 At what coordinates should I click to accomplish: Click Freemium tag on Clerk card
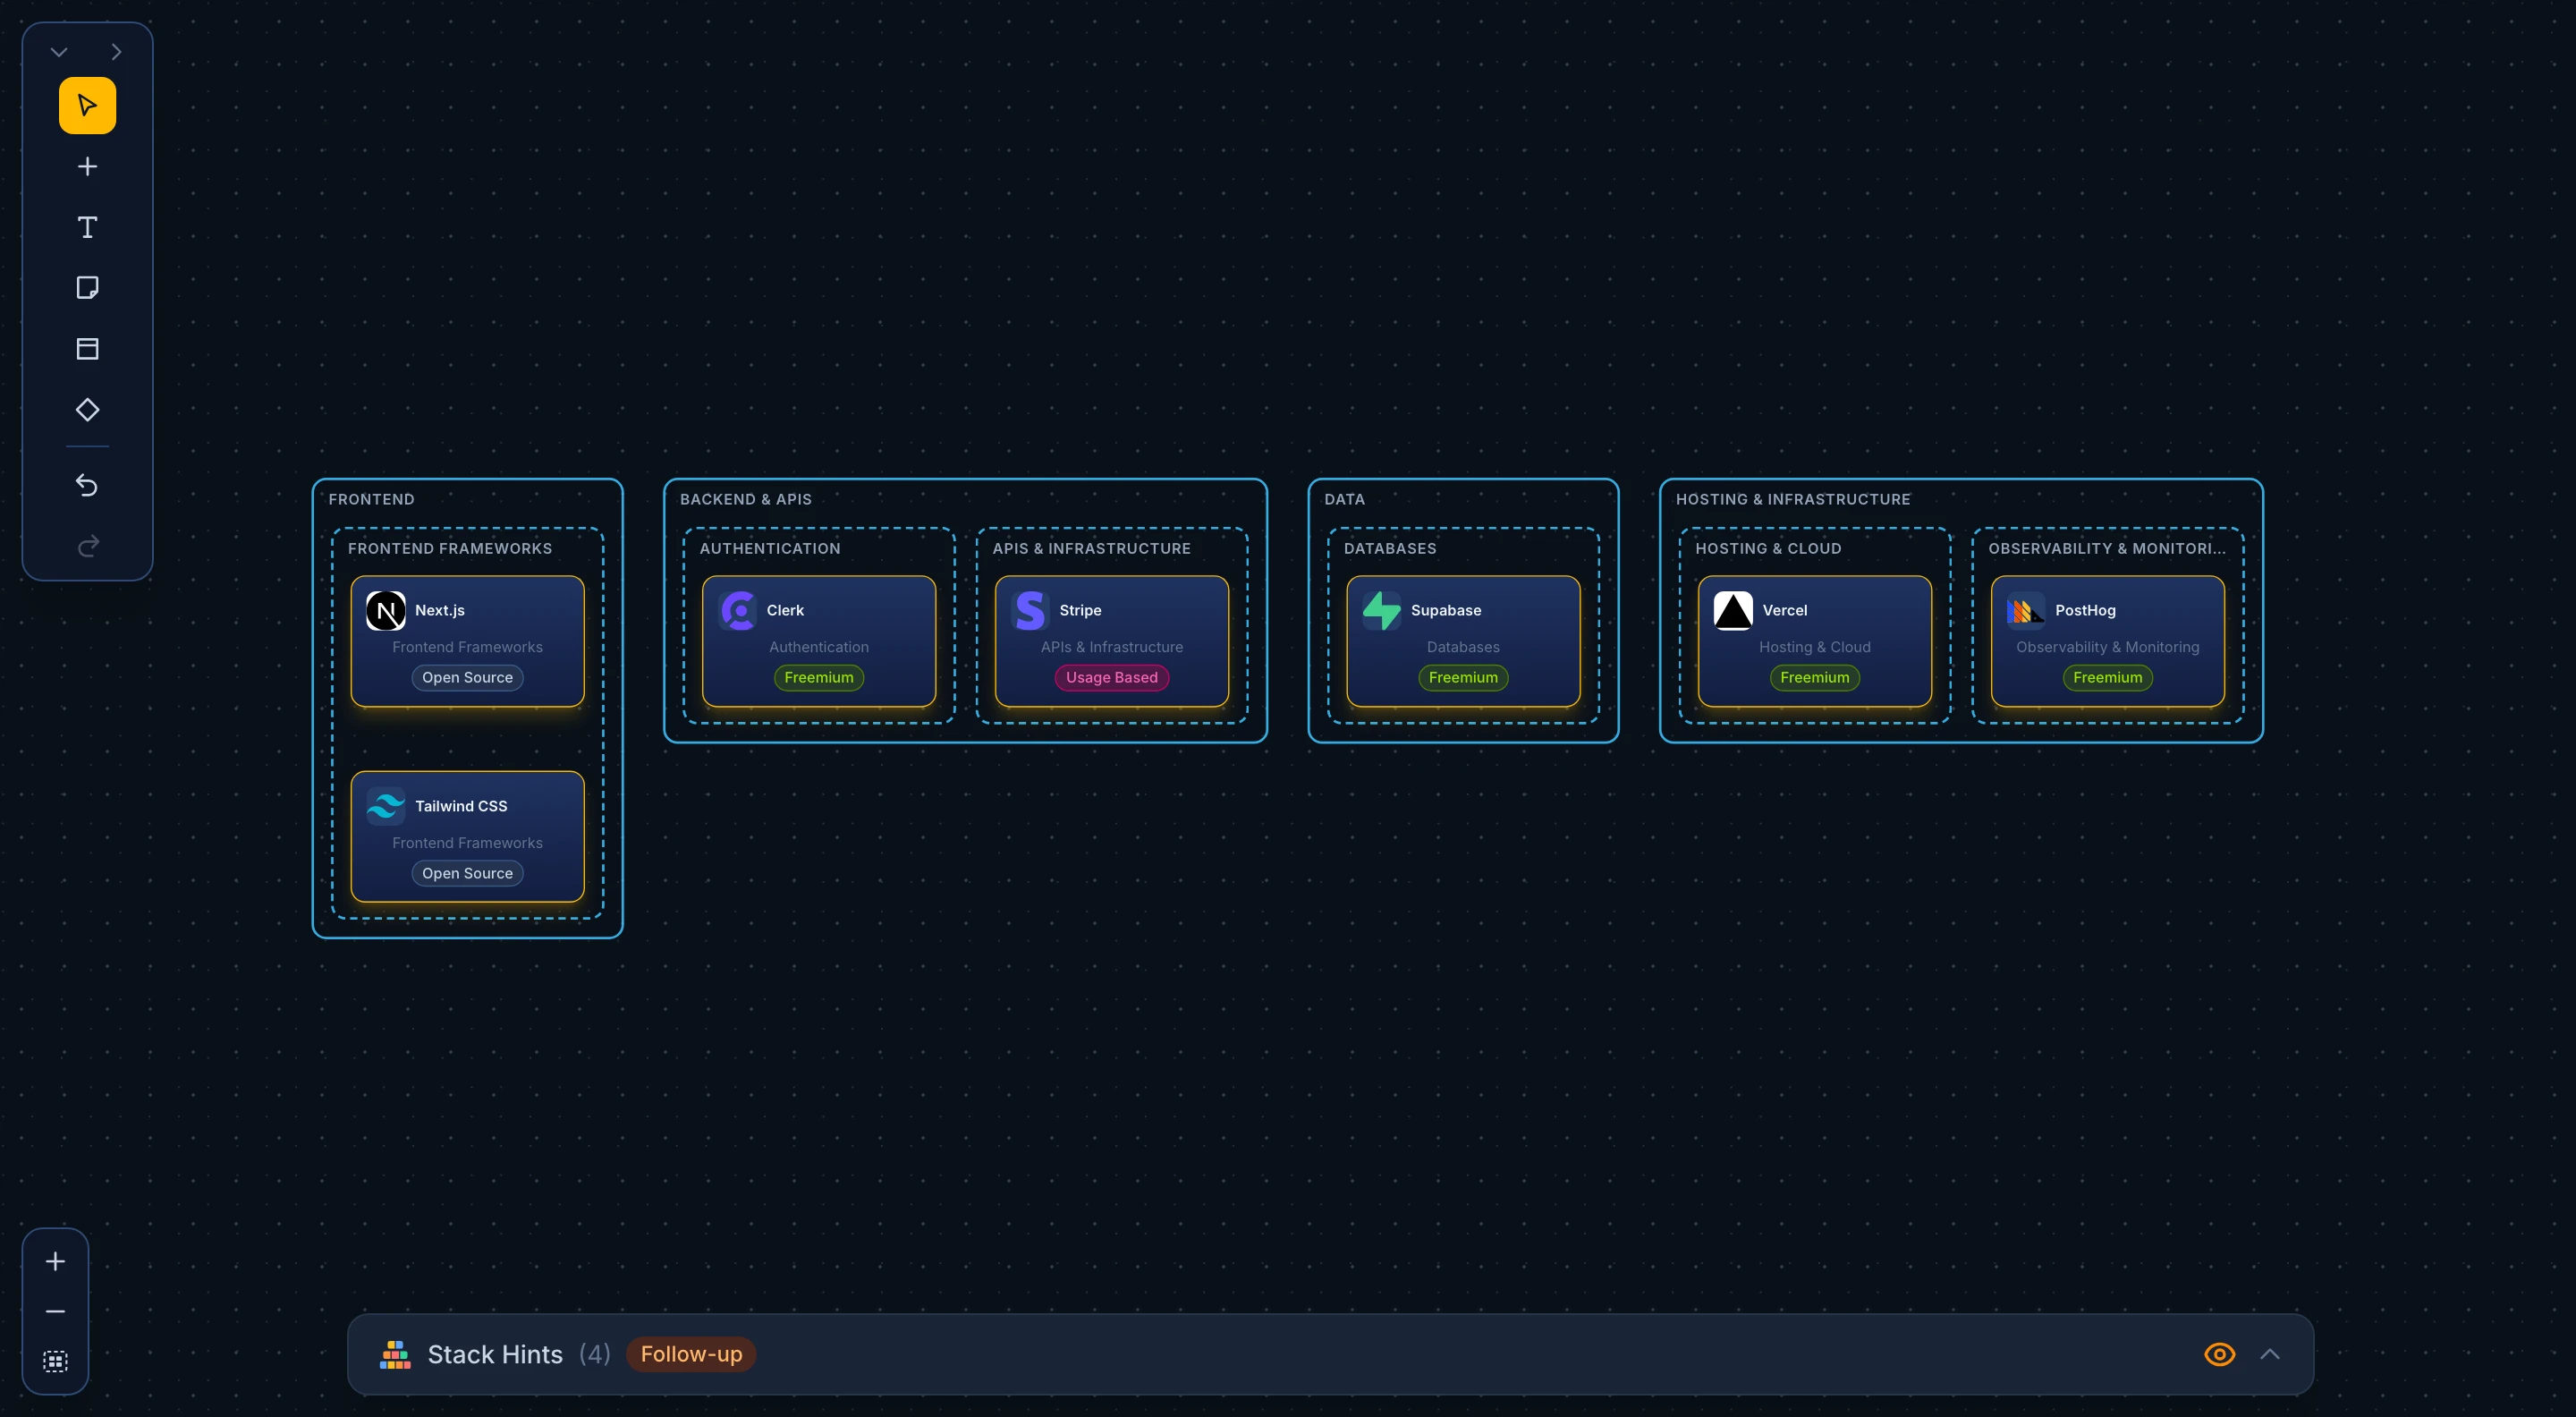click(818, 677)
